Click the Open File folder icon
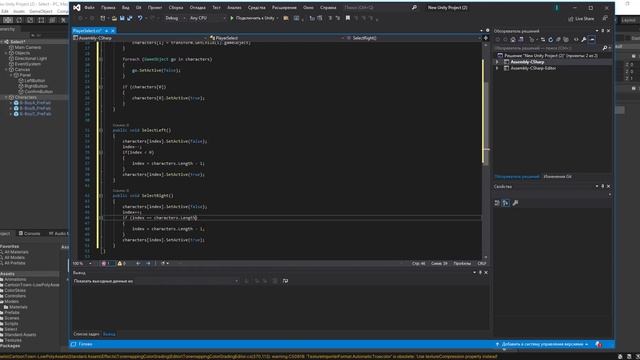 [x=114, y=18]
